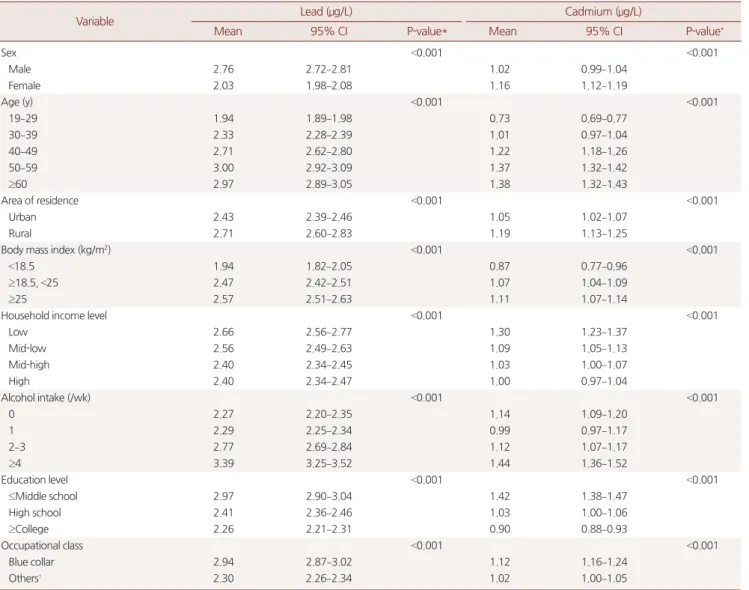Select the "Rural" row label
The height and width of the screenshot is (590, 749).
(x=20, y=234)
